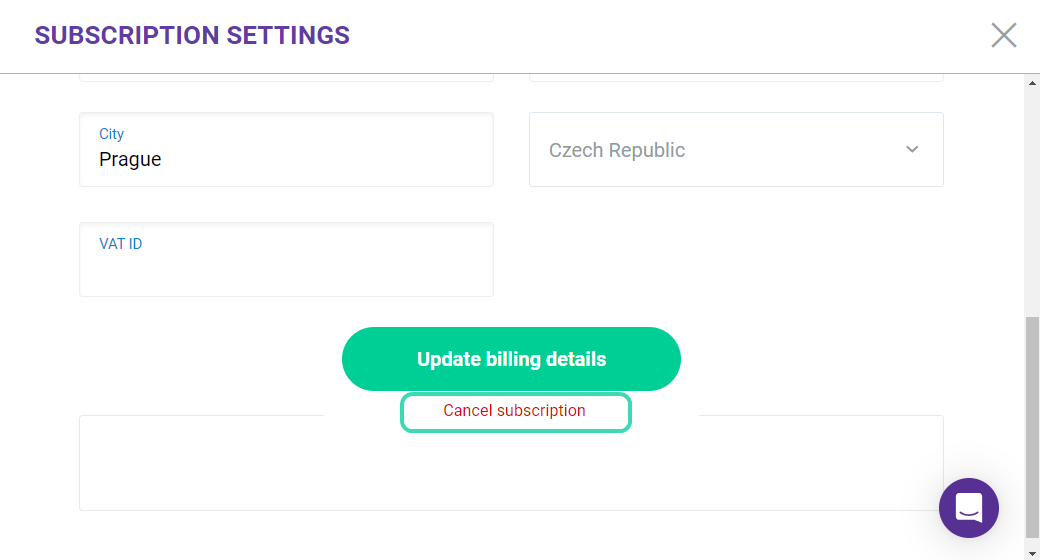Viewport: 1040px width, 560px height.
Task: Click the City field label
Action: (x=111, y=133)
